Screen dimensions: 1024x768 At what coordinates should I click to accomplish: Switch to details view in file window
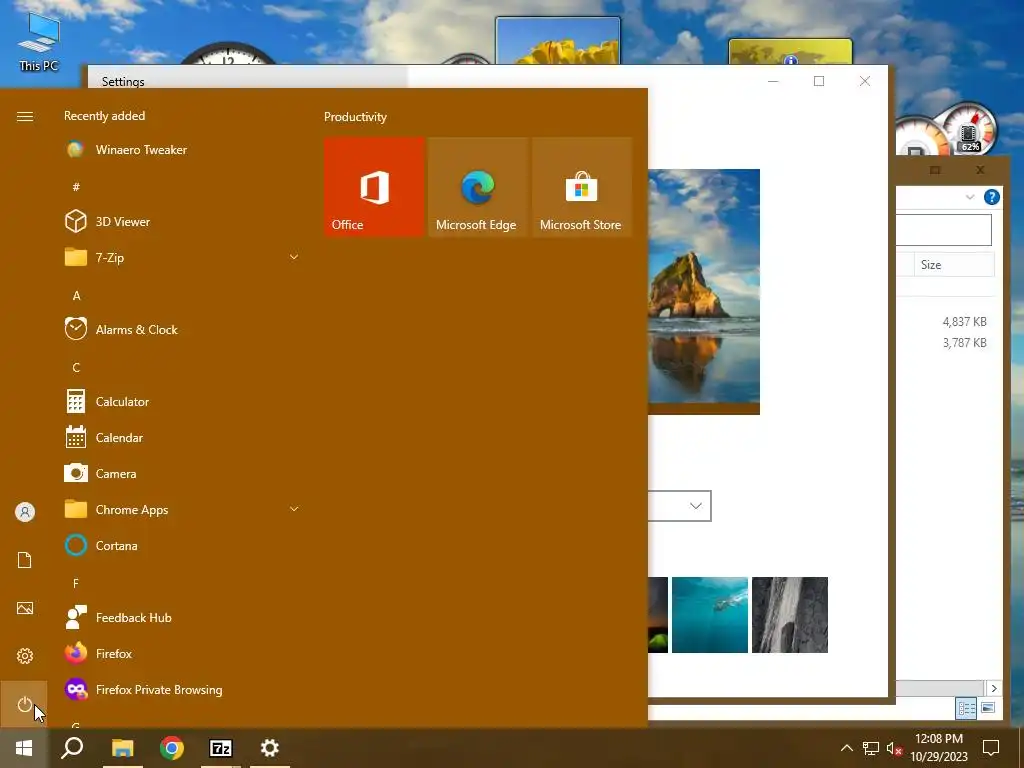pos(967,708)
